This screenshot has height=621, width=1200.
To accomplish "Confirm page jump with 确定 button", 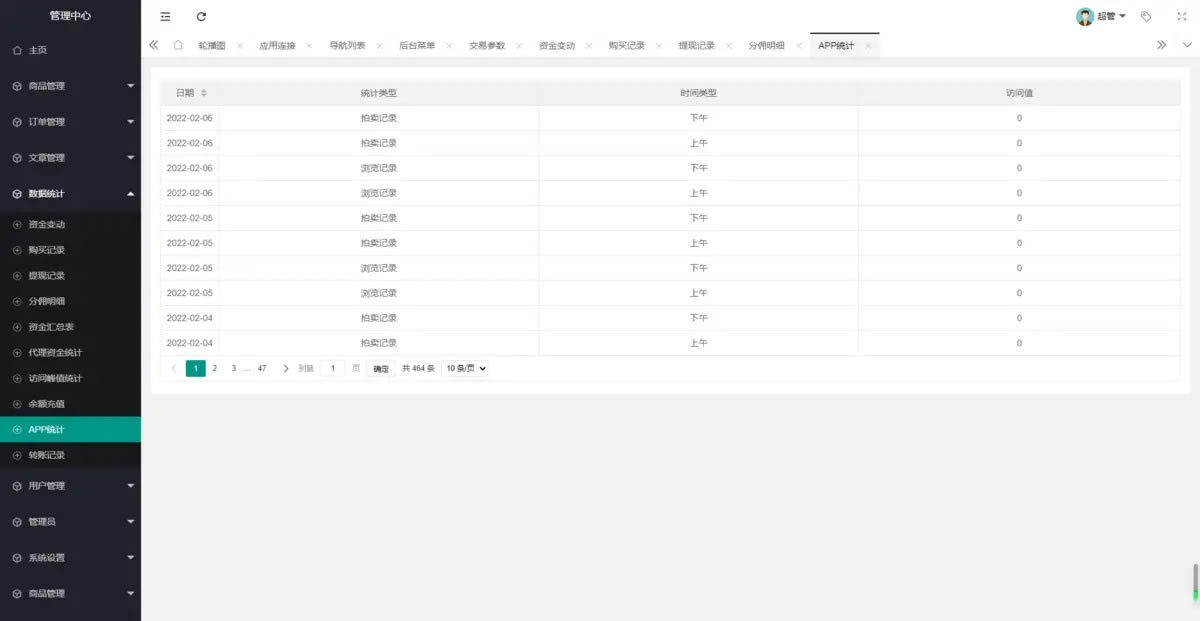I will pyautogui.click(x=381, y=368).
